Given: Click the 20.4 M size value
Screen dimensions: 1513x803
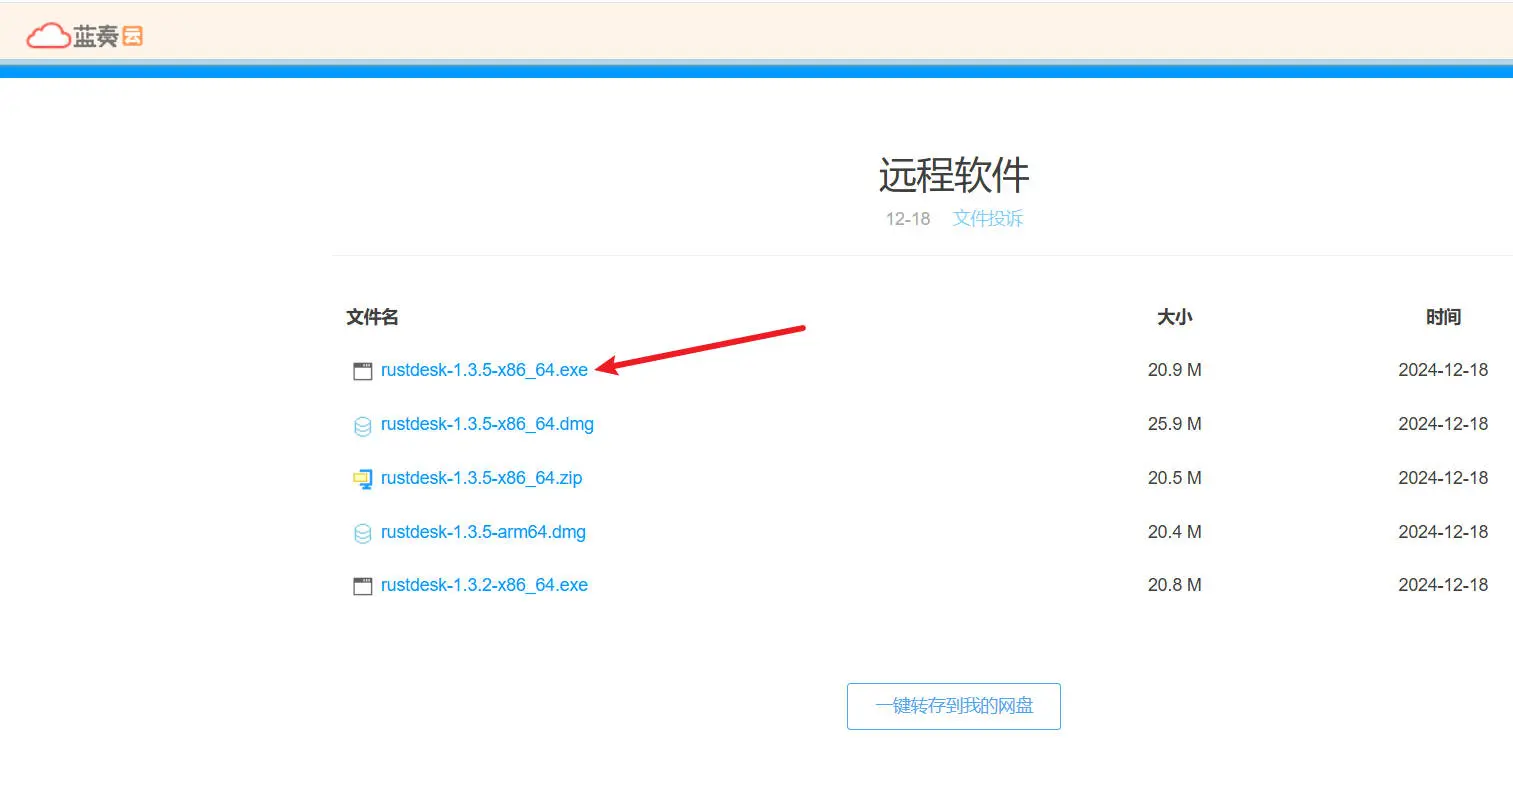Looking at the screenshot, I should tap(1175, 532).
